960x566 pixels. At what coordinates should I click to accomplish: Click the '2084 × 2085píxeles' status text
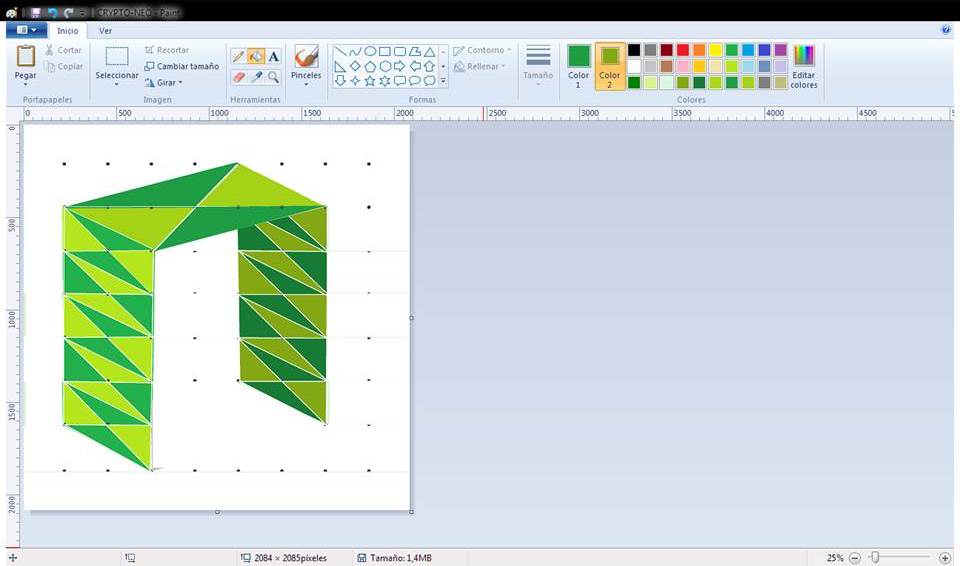[290, 558]
